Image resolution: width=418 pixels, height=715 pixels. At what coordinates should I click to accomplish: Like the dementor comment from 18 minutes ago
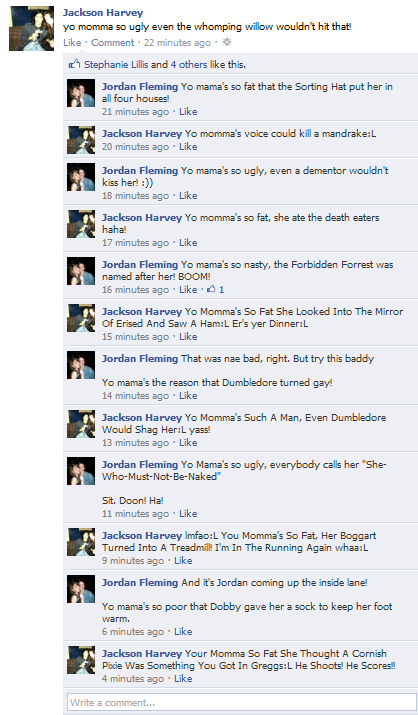click(x=188, y=196)
